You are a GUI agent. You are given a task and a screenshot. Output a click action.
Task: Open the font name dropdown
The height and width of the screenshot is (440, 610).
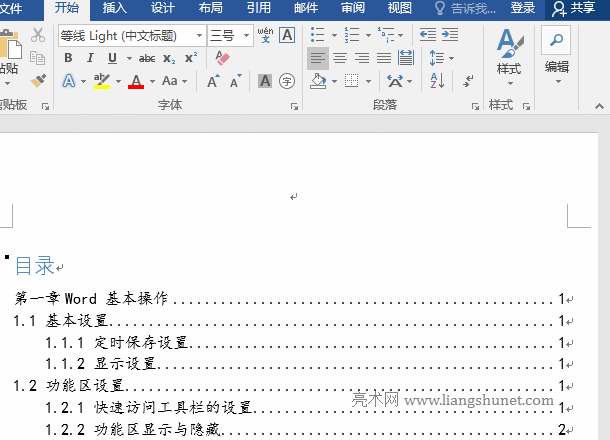tap(199, 35)
